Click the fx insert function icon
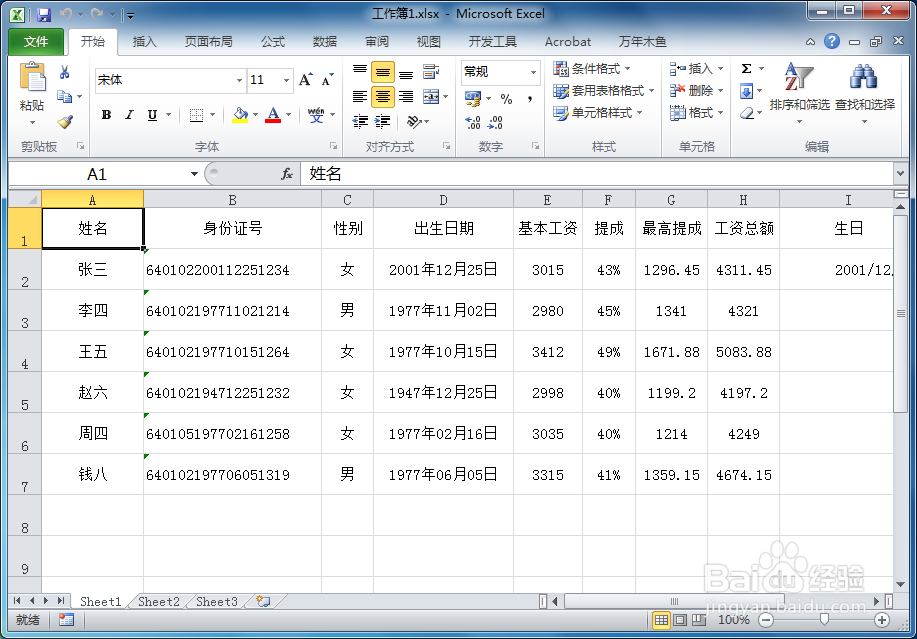 (x=287, y=174)
